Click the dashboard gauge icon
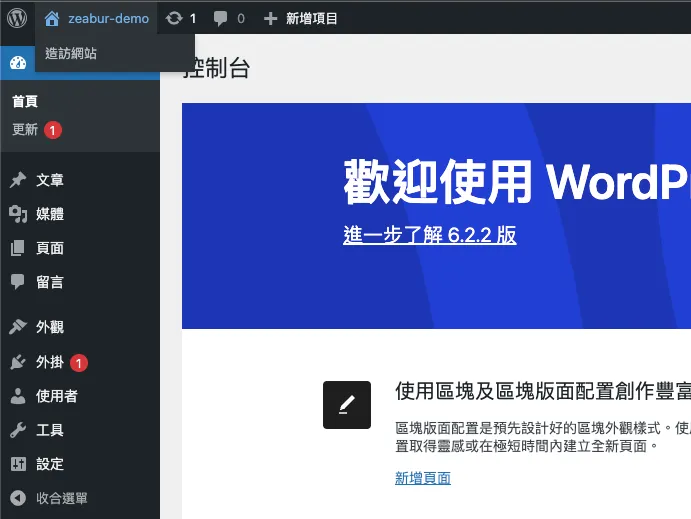The width and height of the screenshot is (691, 519). 18,63
